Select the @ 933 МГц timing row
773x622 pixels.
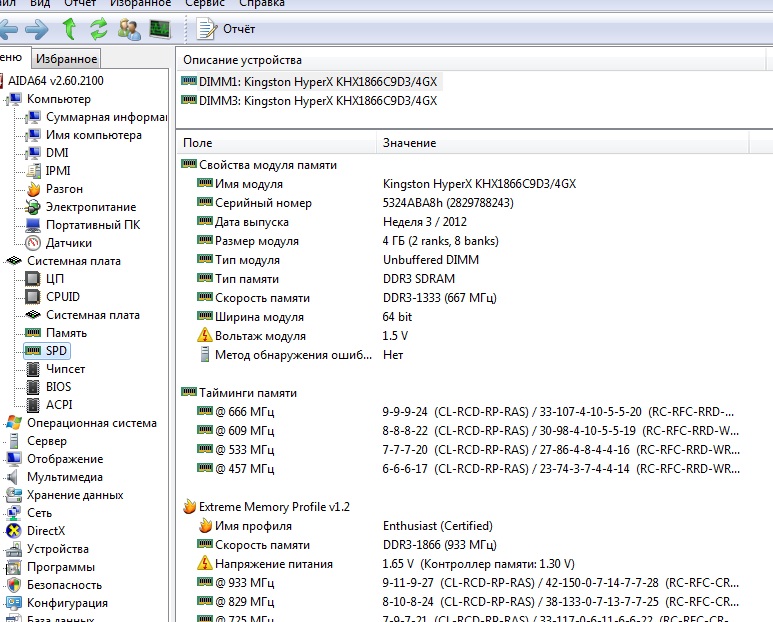tap(468, 583)
